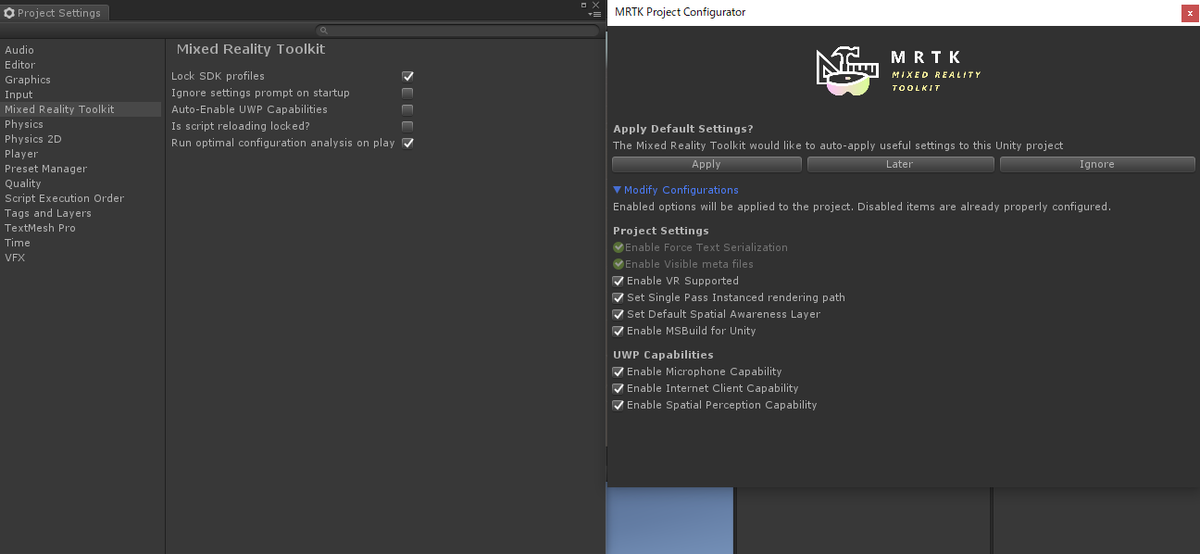
Task: Click the search magnifier icon in Project Settings
Action: coord(323,31)
